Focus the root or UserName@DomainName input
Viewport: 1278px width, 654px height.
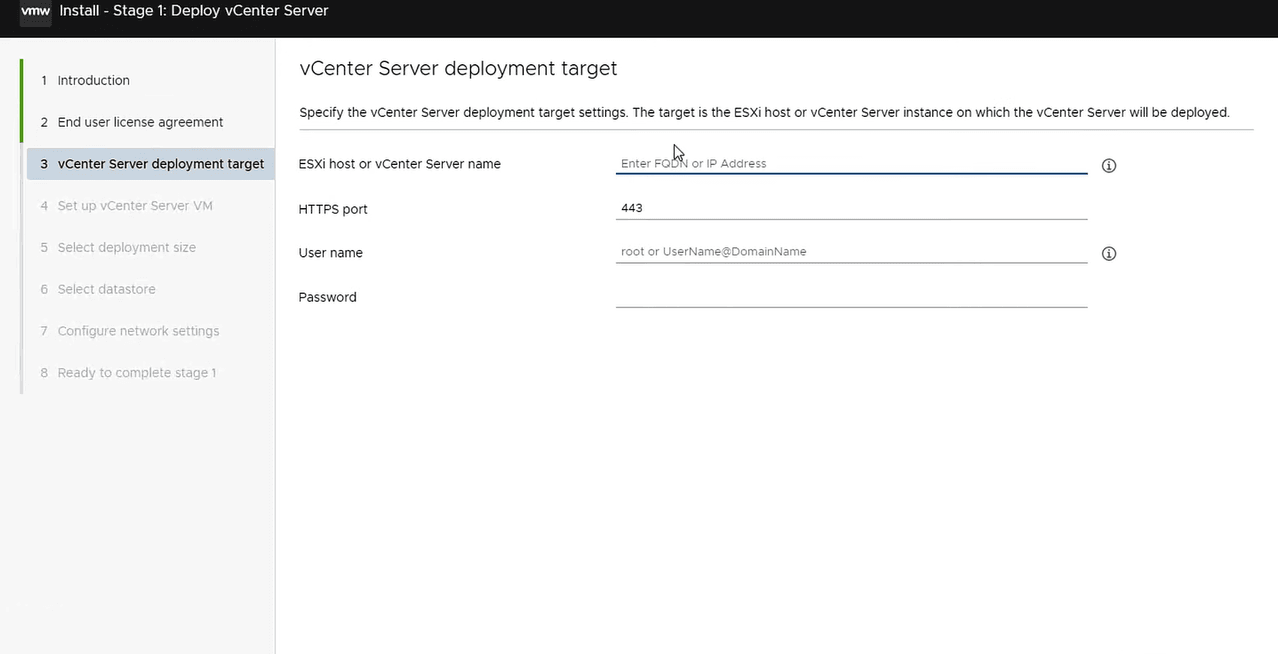point(850,252)
